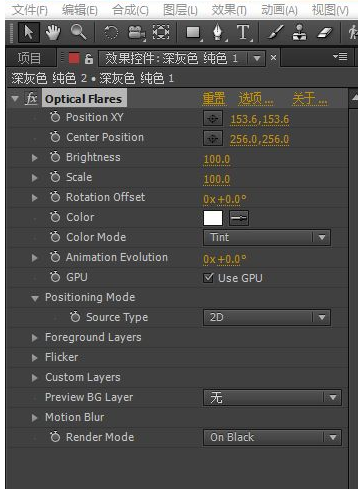Select the Hand tool
The image size is (364, 494).
point(53,32)
